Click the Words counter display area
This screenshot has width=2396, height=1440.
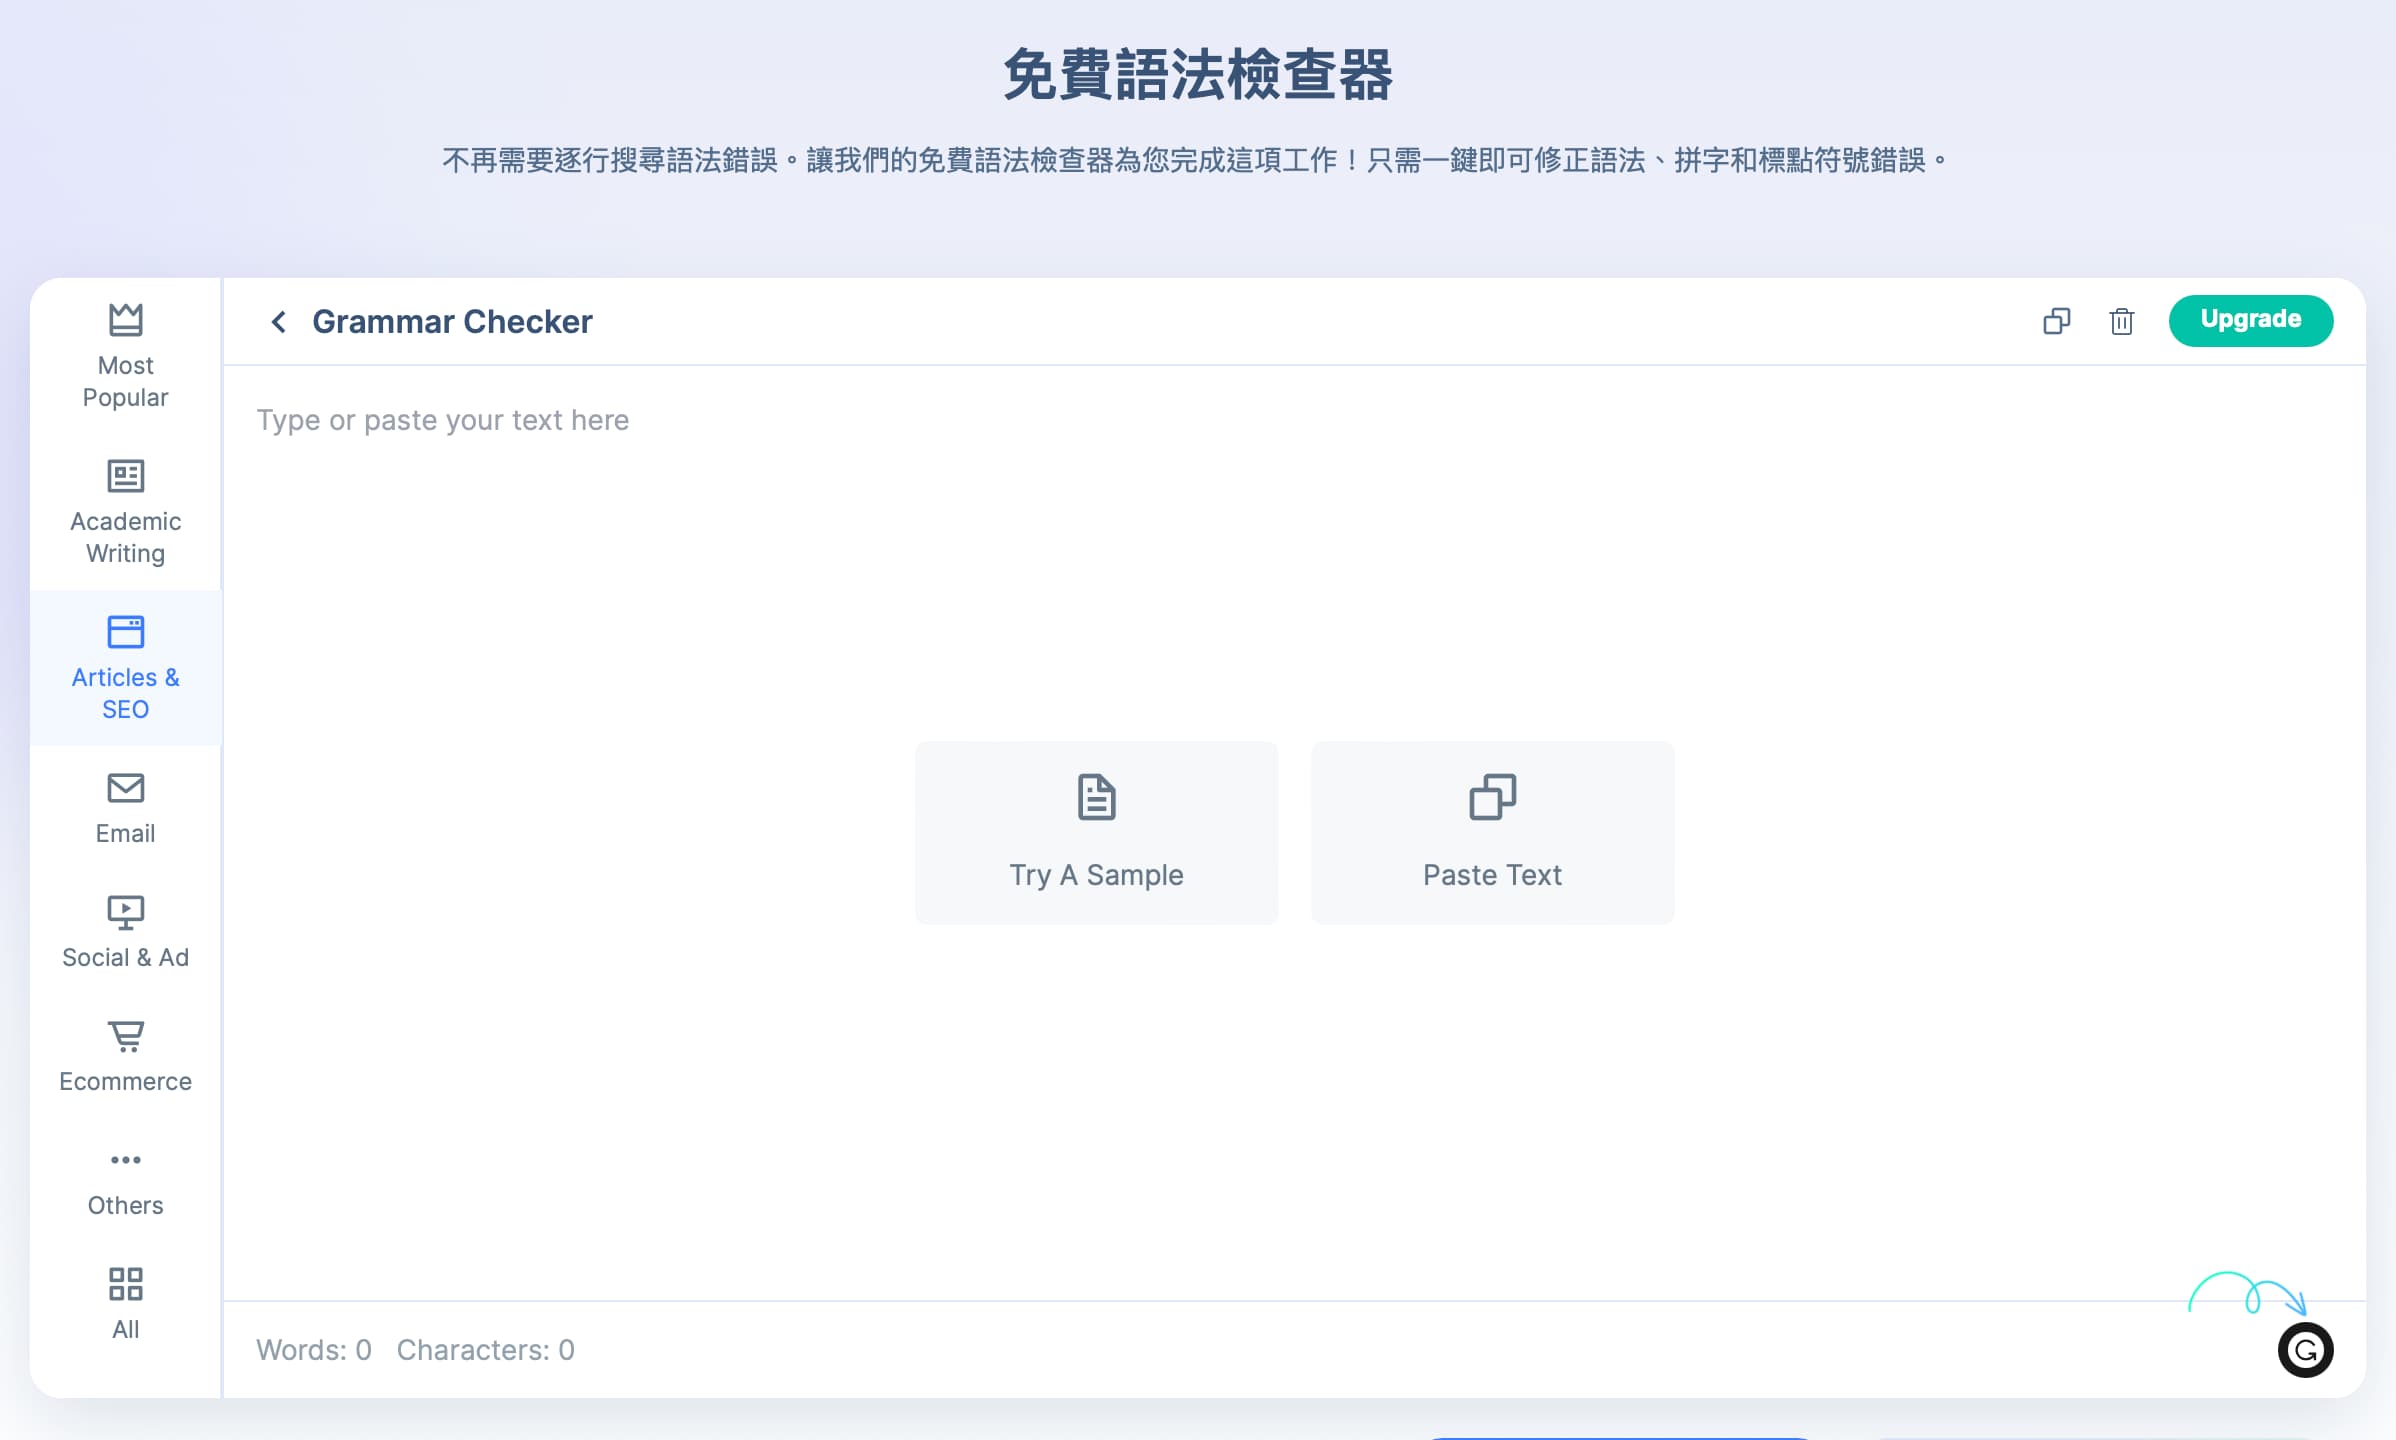pos(313,1349)
